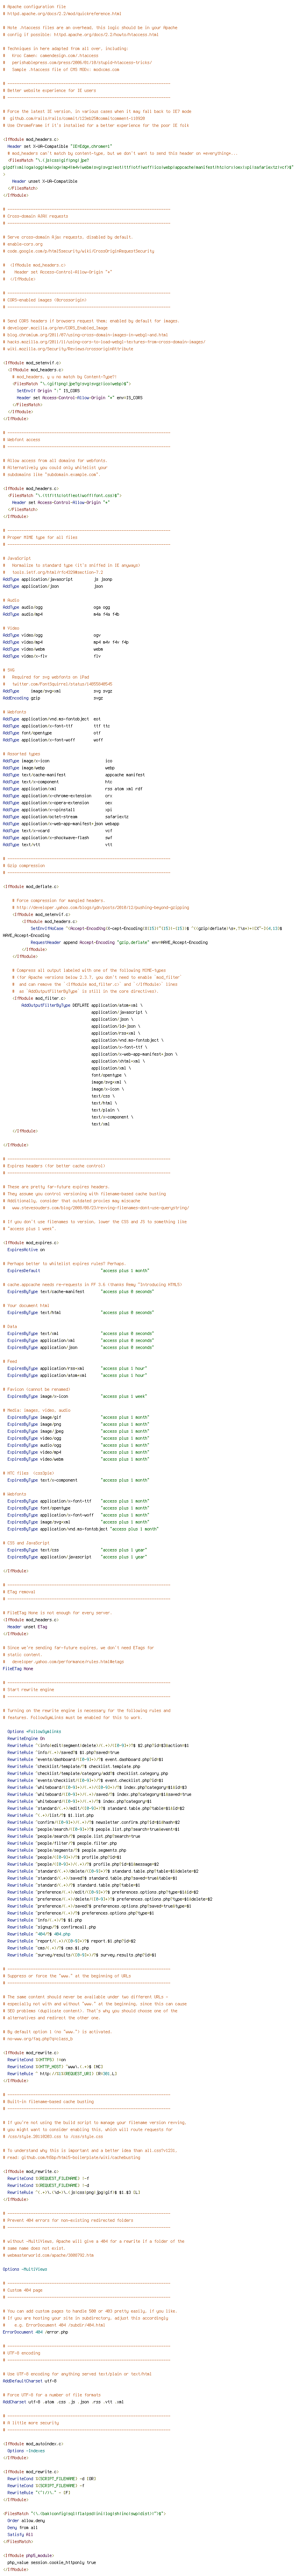Select the 'Header unset ETag' line
Screen dimensions: 297x2576
[x=27, y=1627]
